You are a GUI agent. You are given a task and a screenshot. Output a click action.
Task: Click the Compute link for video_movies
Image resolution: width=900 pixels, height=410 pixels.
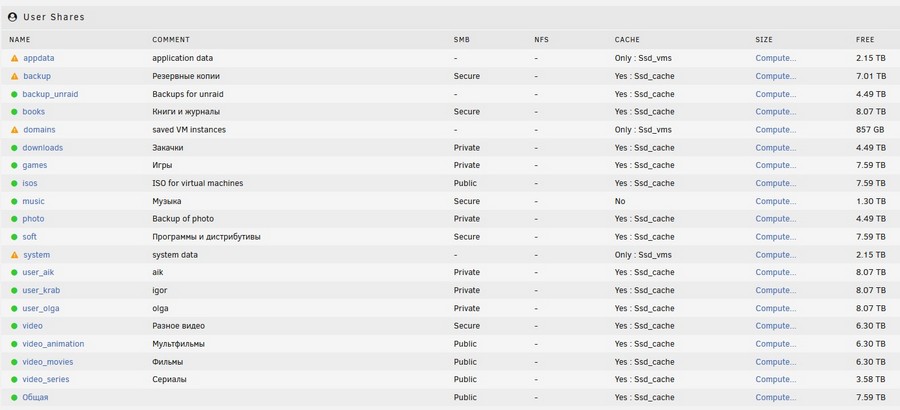775,362
